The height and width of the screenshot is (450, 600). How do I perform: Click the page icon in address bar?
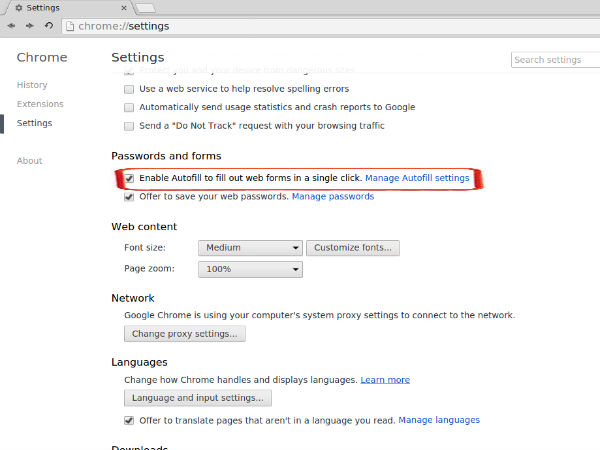coord(70,25)
